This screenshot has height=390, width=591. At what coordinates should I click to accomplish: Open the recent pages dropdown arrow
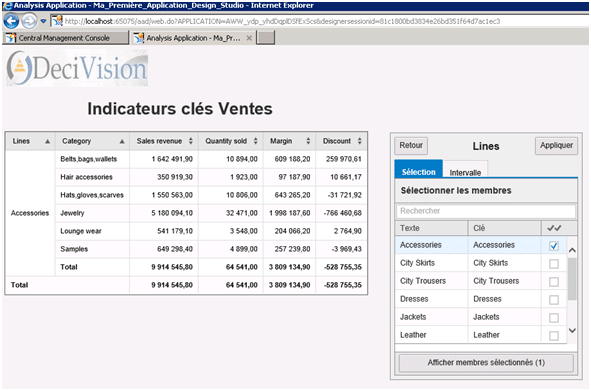tap(43, 21)
